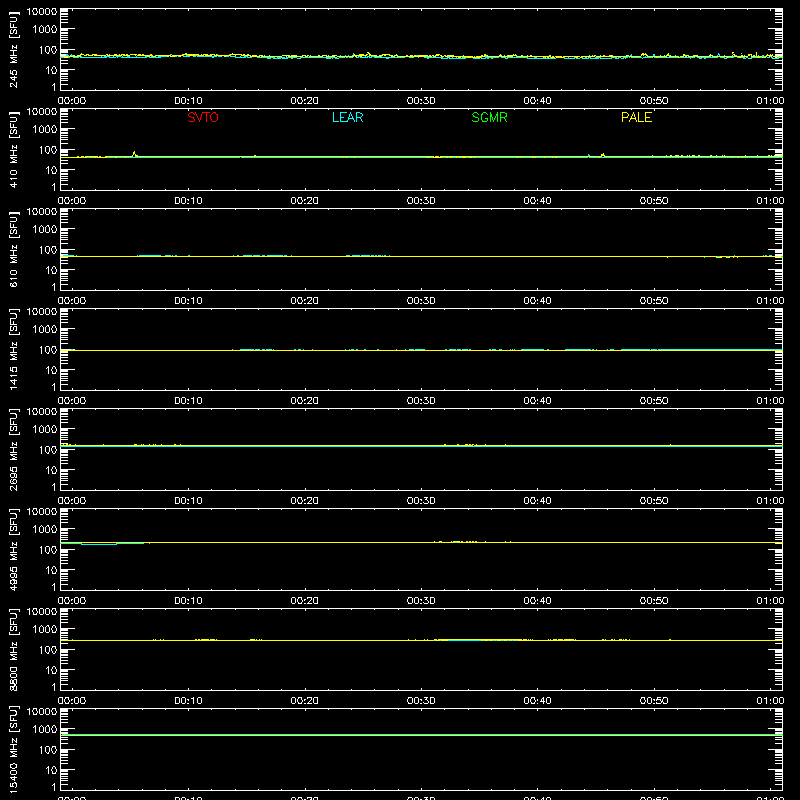Click 00:50 time label under 4995 MHz panel
Screen dimensions: 800x800
[x=654, y=601]
